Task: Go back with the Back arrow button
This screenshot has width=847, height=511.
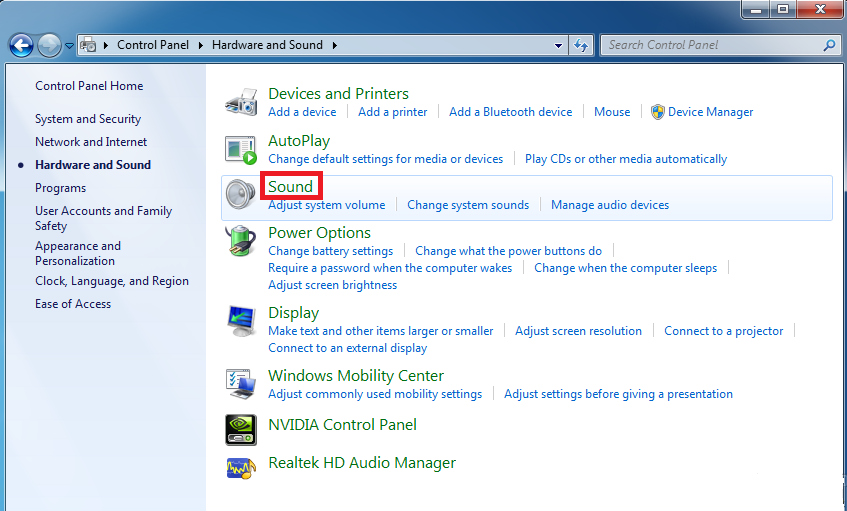Action: click(x=22, y=45)
